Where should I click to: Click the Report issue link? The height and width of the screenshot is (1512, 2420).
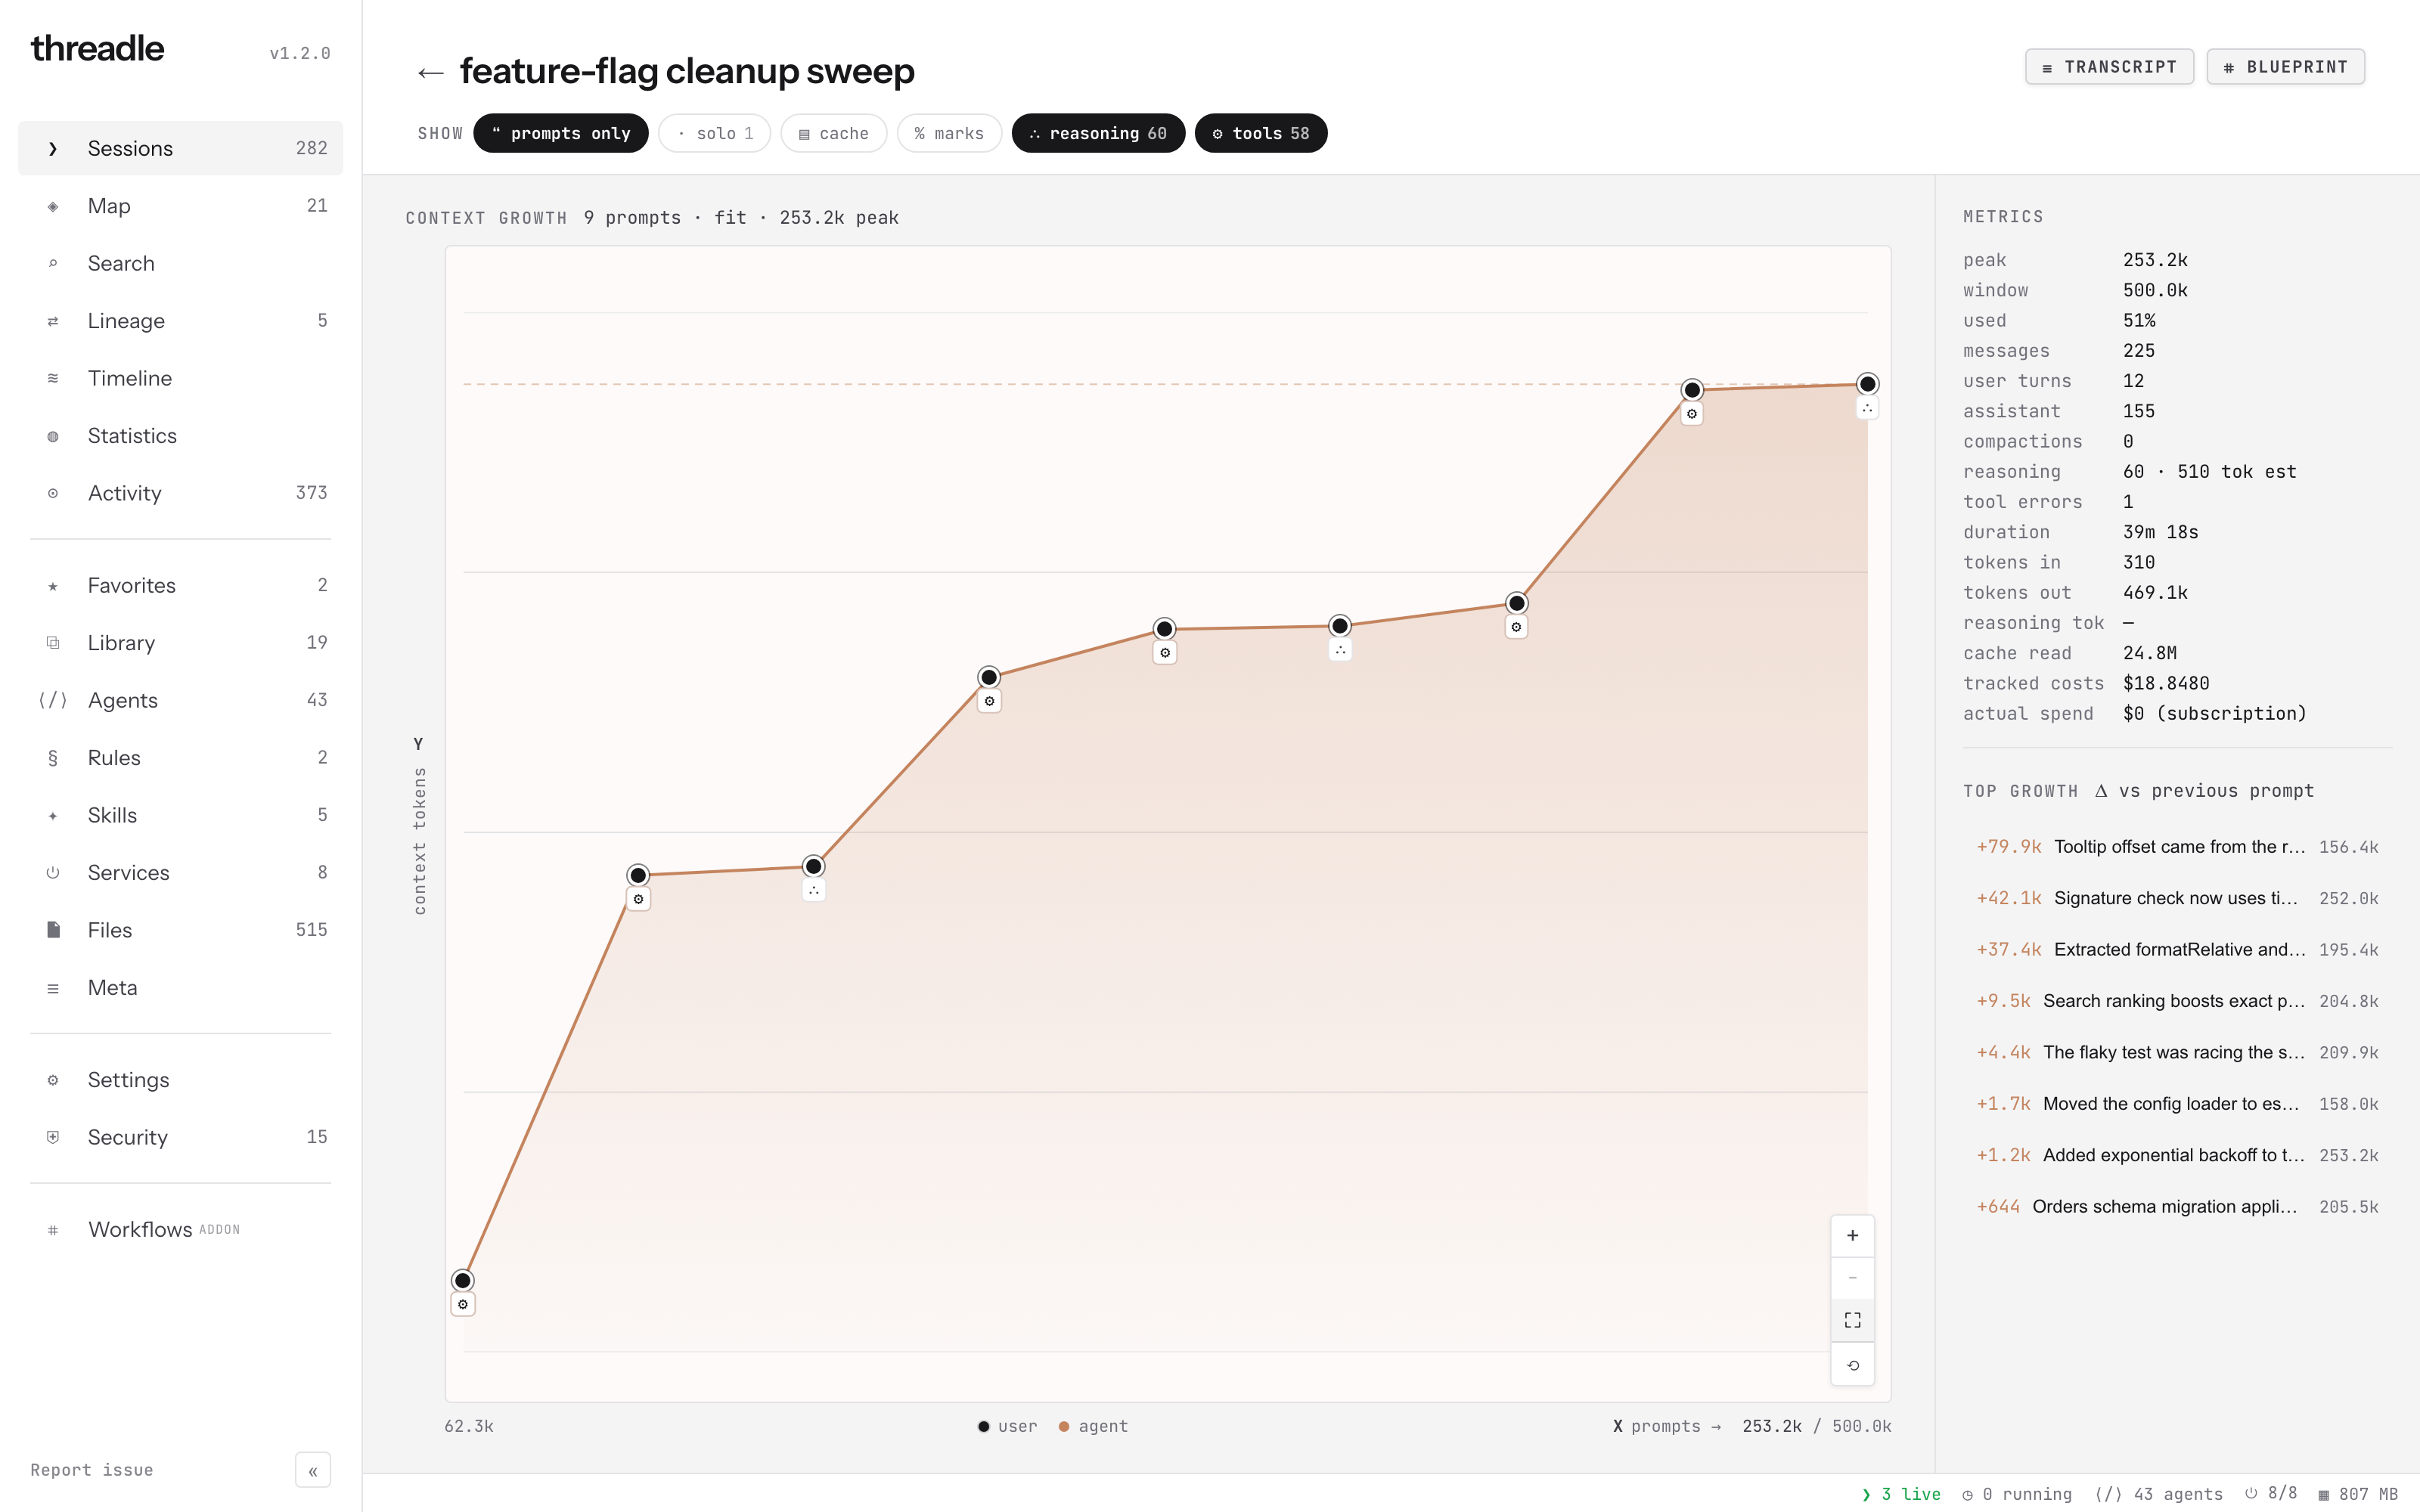coord(92,1470)
